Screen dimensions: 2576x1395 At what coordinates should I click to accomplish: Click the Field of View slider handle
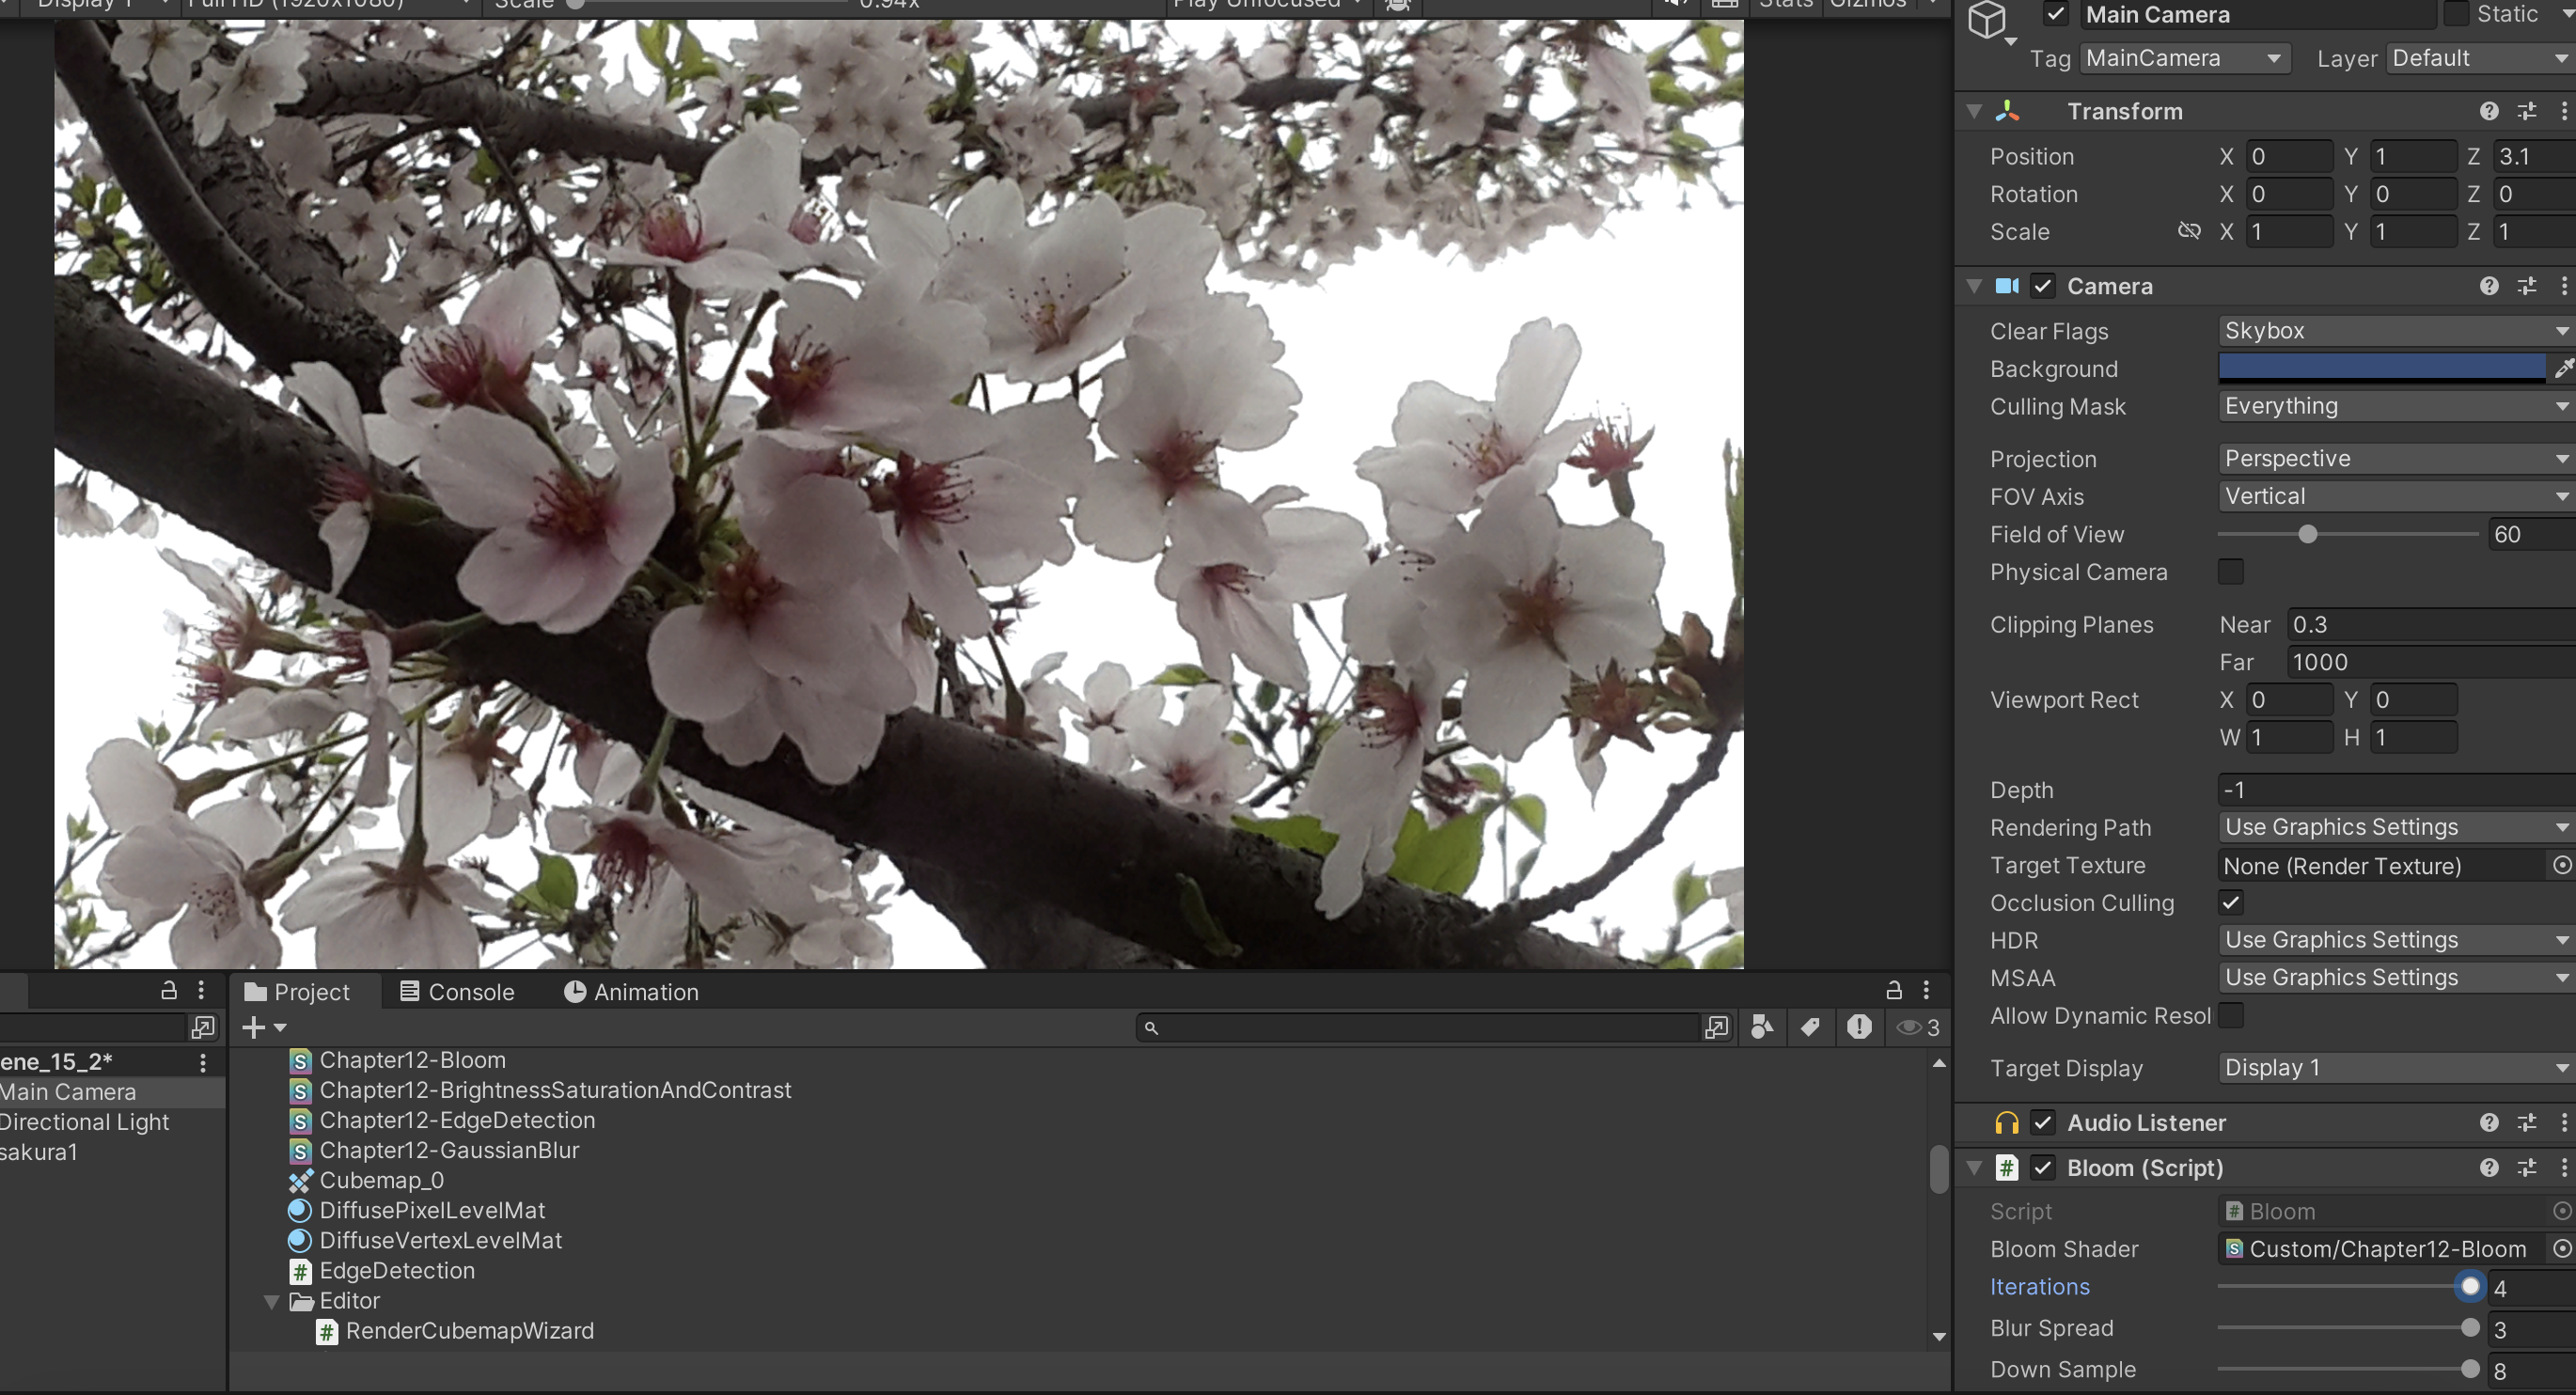coord(2307,535)
